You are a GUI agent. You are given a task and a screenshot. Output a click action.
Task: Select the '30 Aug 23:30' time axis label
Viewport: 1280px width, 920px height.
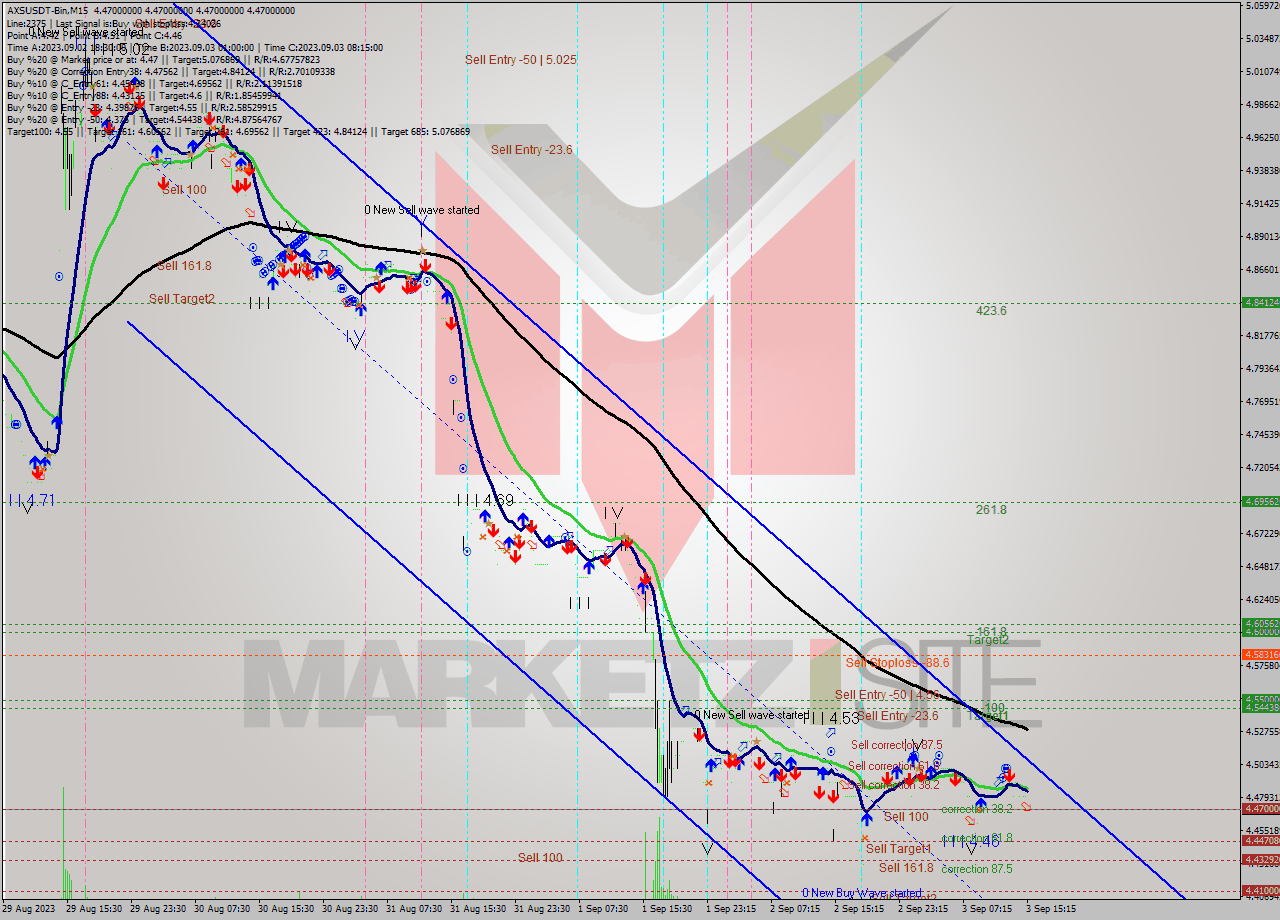tap(350, 909)
